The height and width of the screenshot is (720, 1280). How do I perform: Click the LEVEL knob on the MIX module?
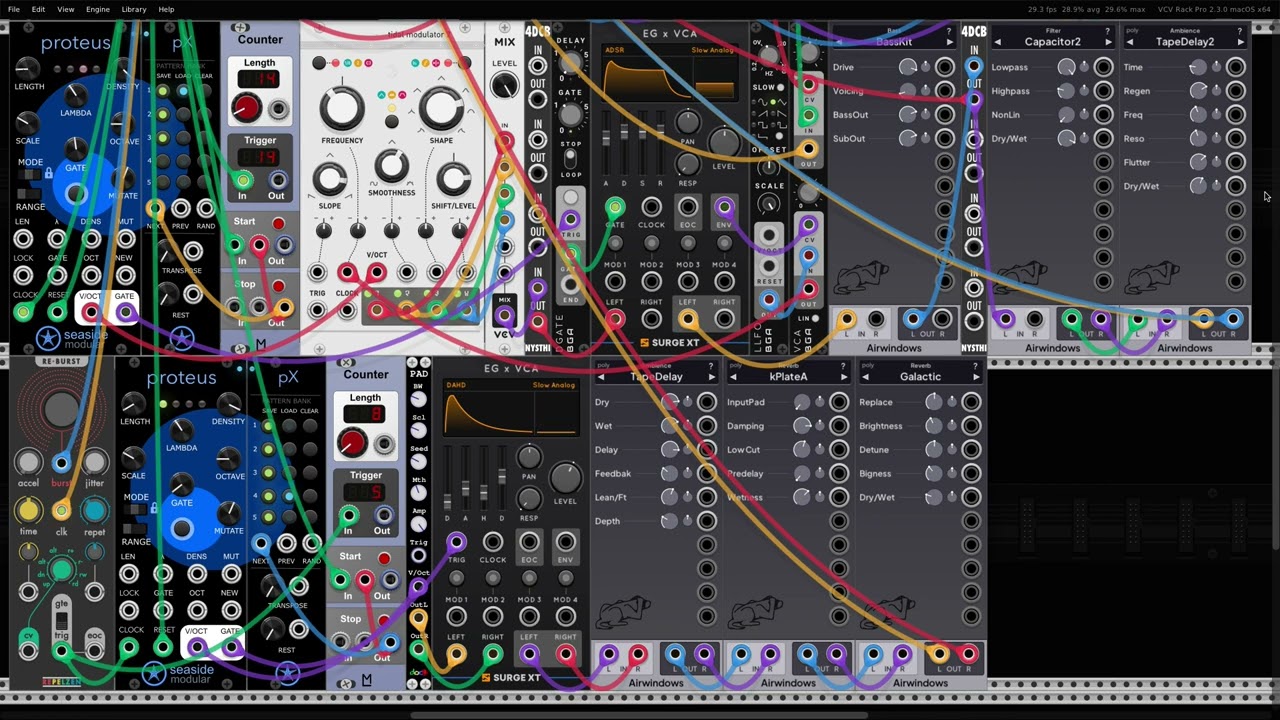505,86
